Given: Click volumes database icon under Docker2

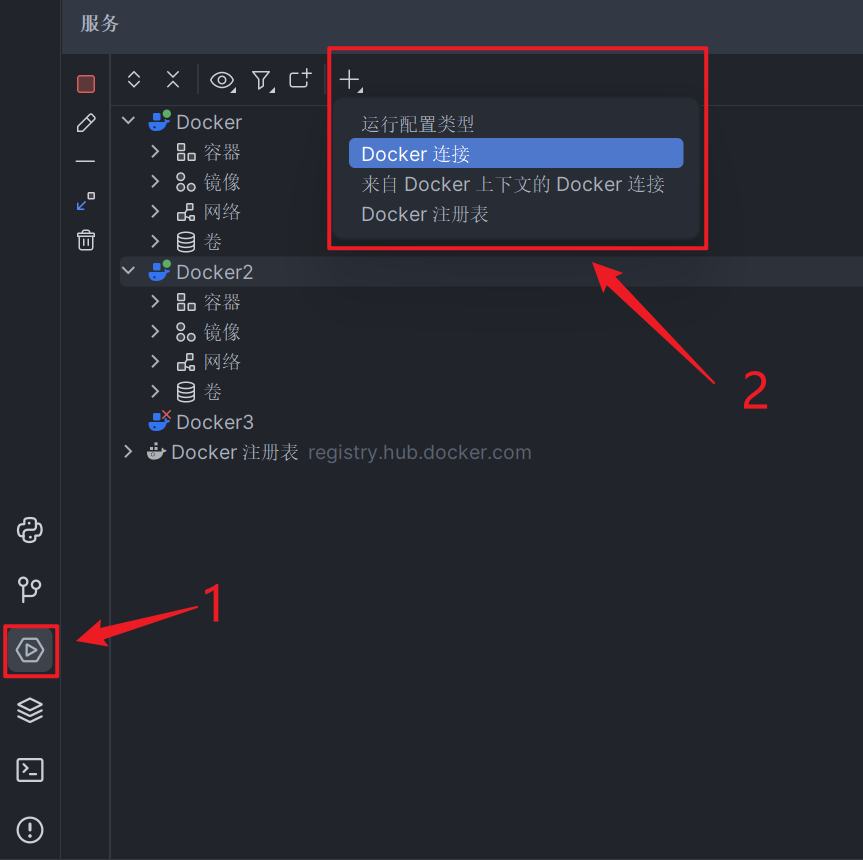Looking at the screenshot, I should pyautogui.click(x=186, y=392).
